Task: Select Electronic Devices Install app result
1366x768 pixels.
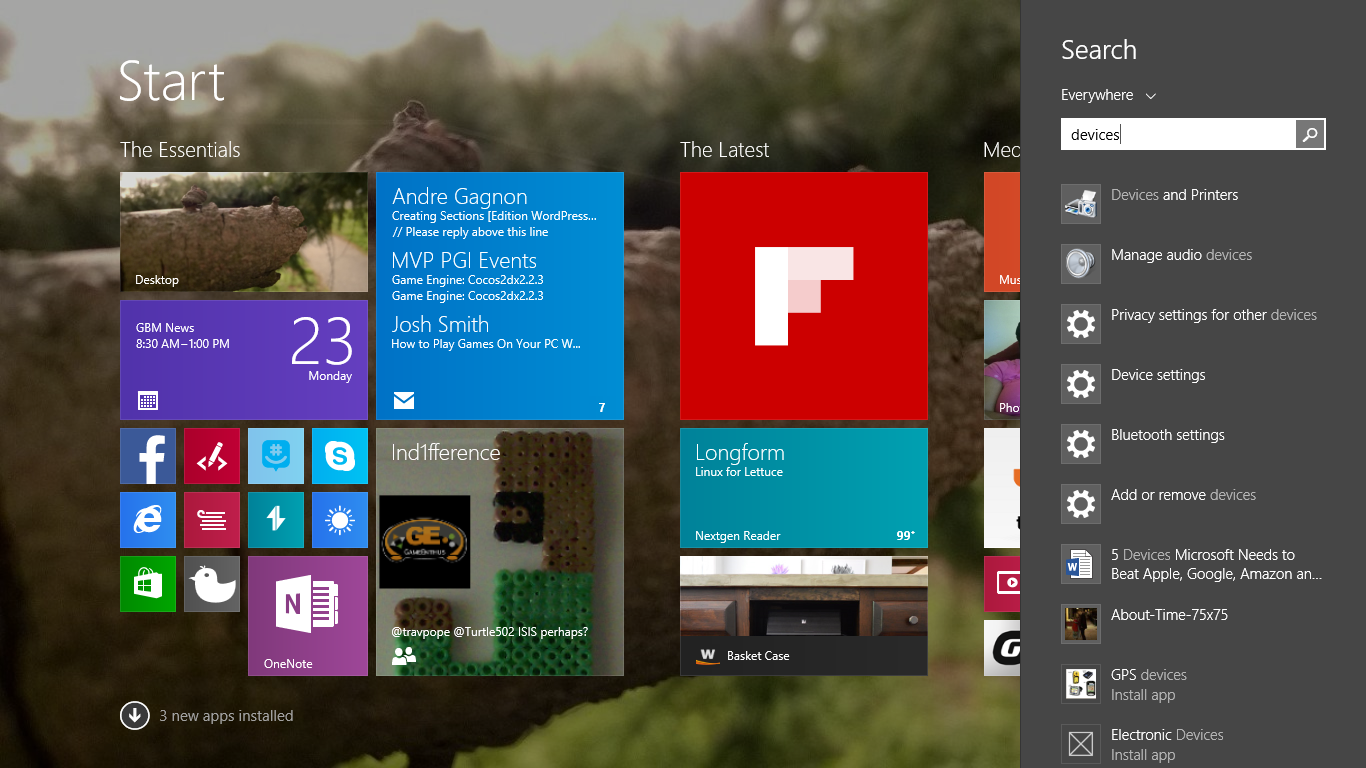Action: tap(1193, 744)
